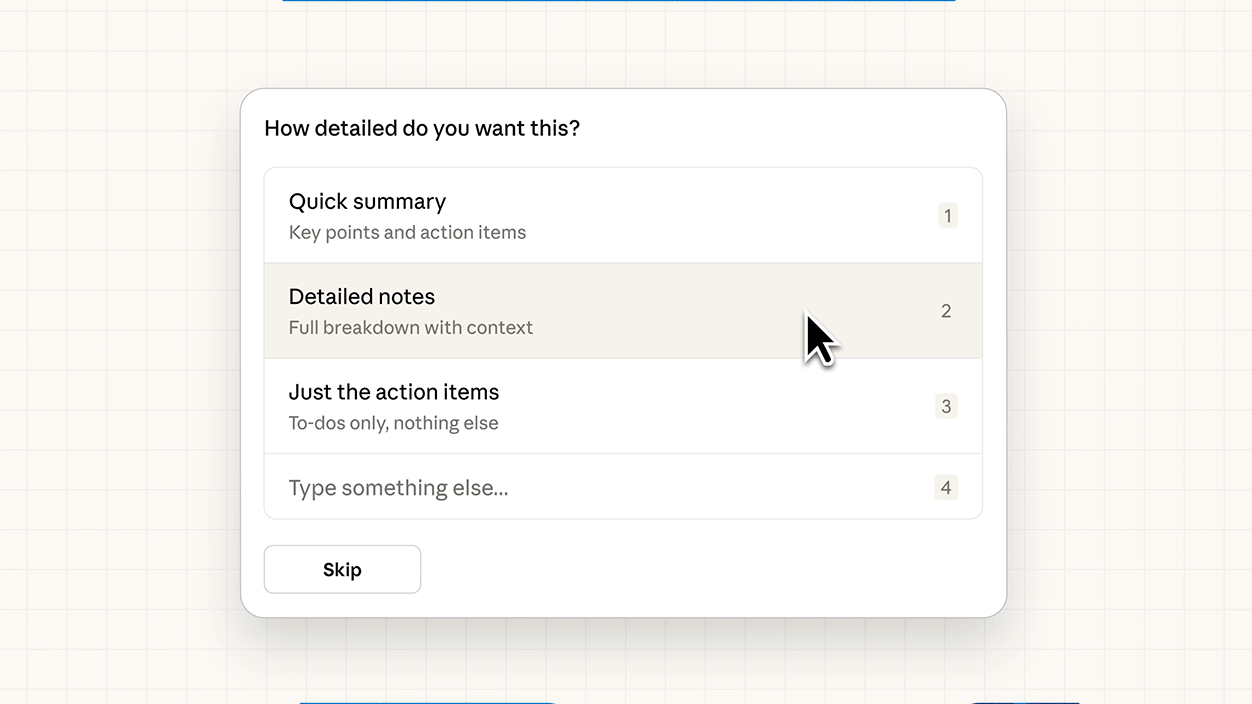Select the Quick summary option
The width and height of the screenshot is (1252, 704).
600,216
